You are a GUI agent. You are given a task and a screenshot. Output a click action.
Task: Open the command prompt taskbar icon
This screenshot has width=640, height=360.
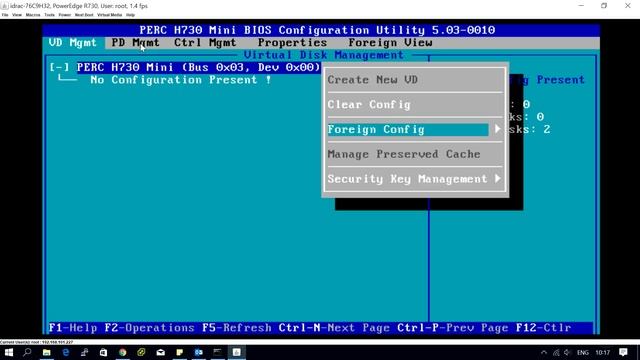(x=217, y=352)
